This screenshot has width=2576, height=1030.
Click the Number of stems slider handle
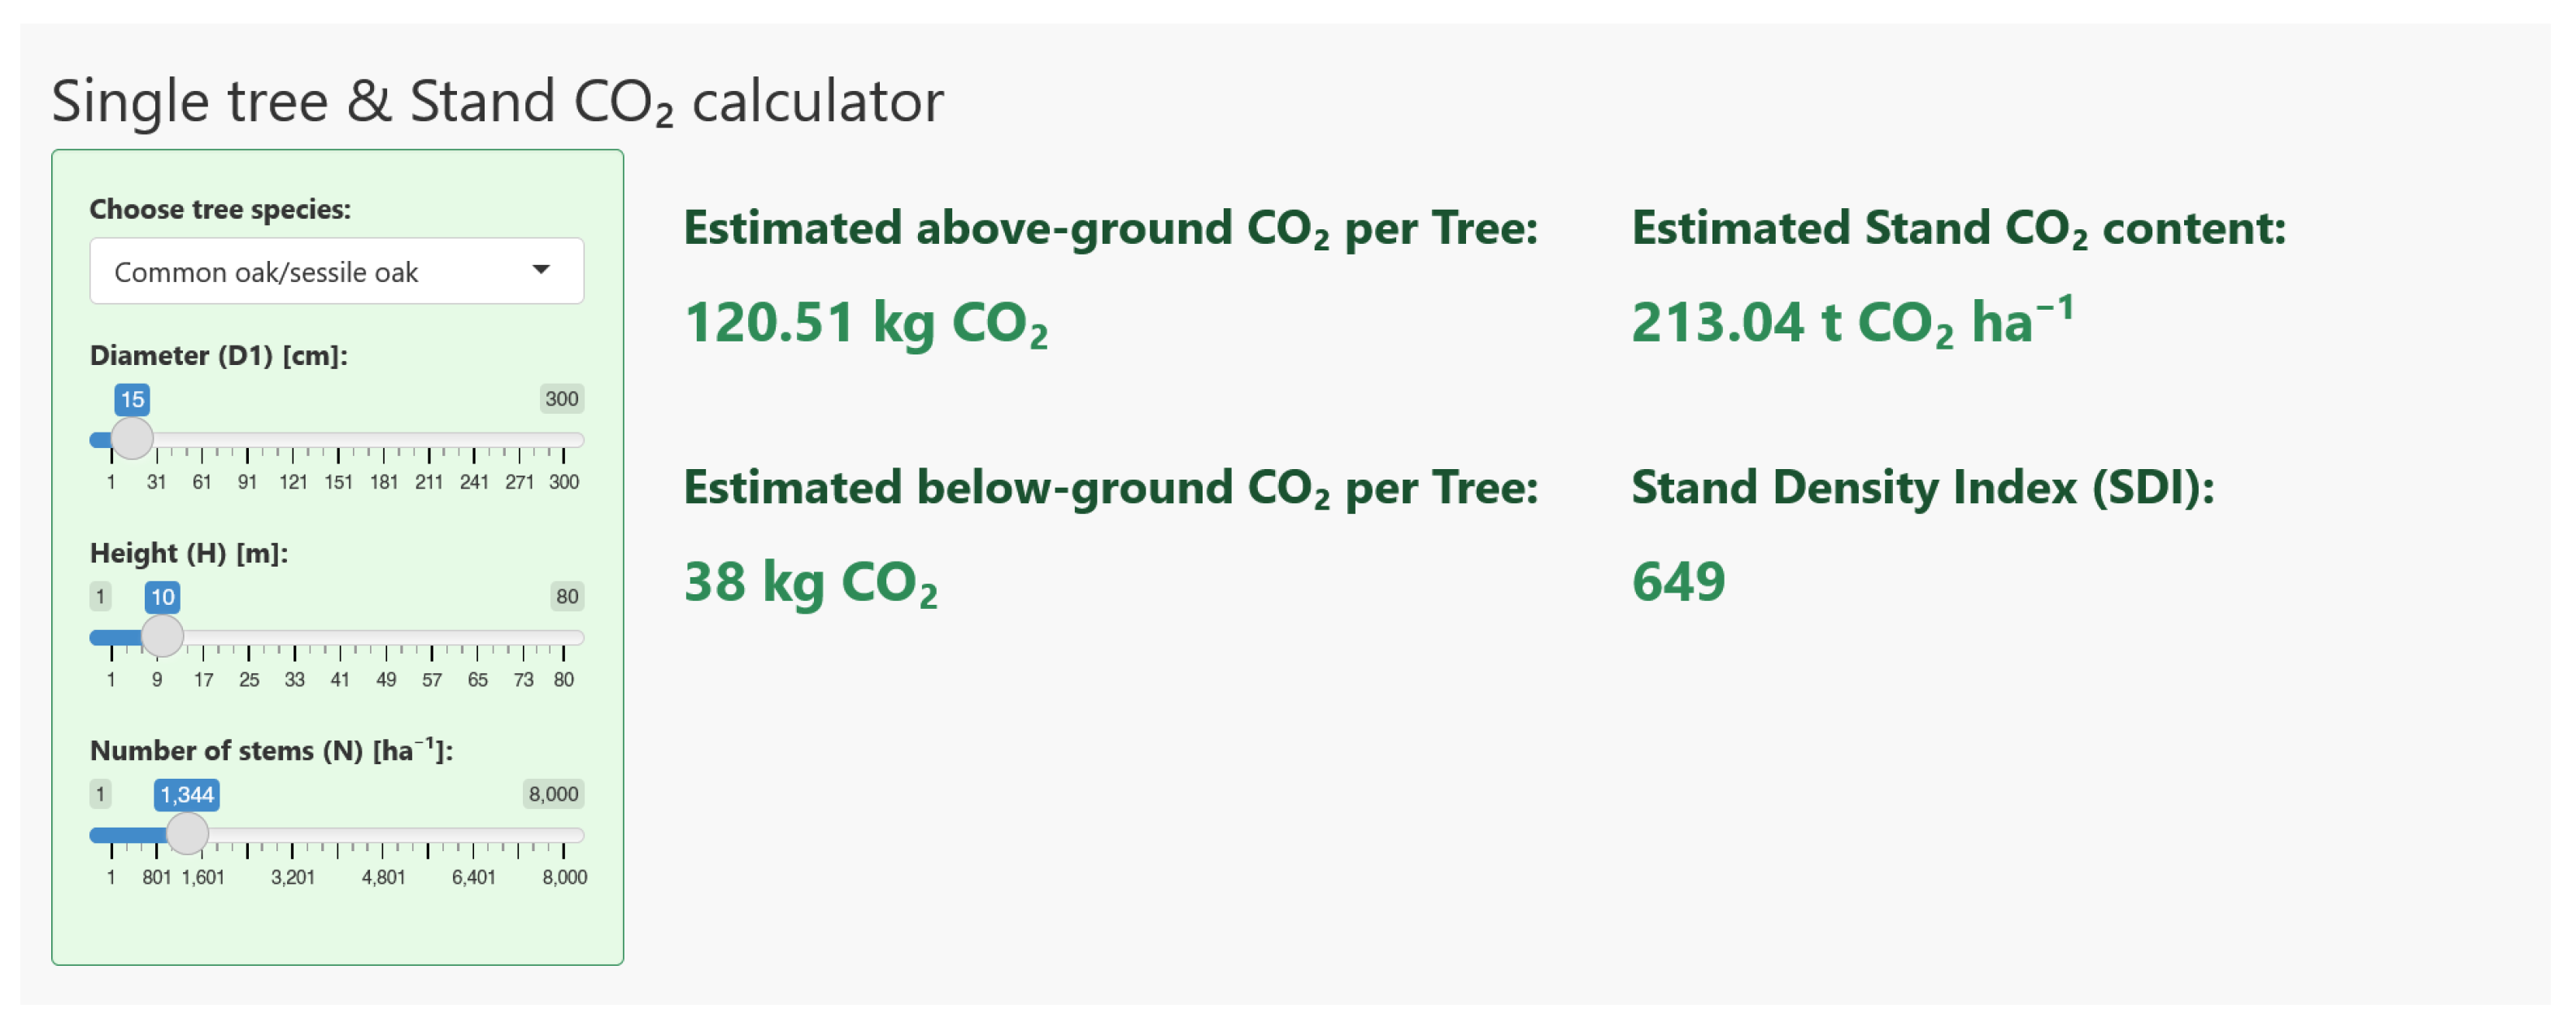187,834
